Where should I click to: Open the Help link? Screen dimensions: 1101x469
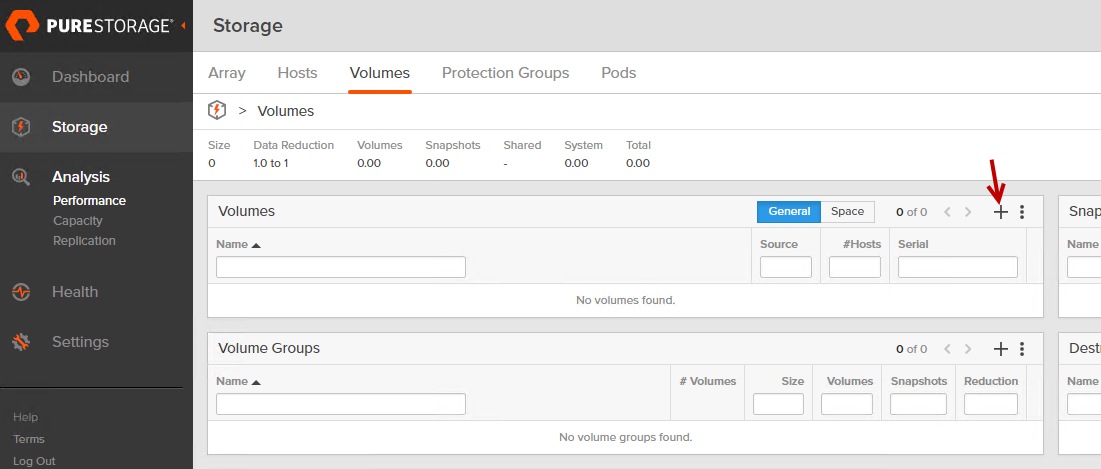point(25,417)
